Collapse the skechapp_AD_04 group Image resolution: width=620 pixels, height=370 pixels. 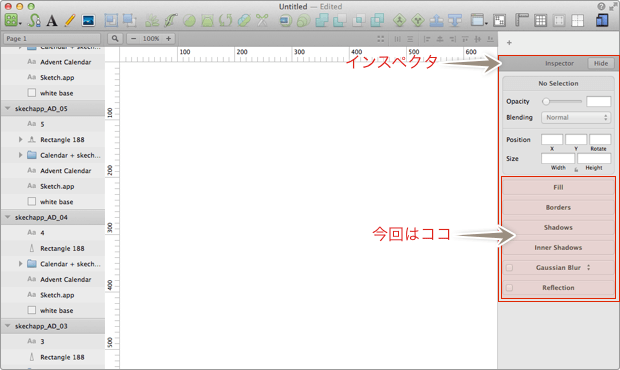pyautogui.click(x=8, y=217)
